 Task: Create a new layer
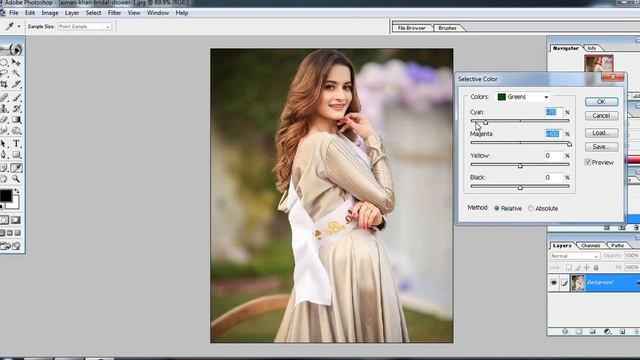click(622, 331)
